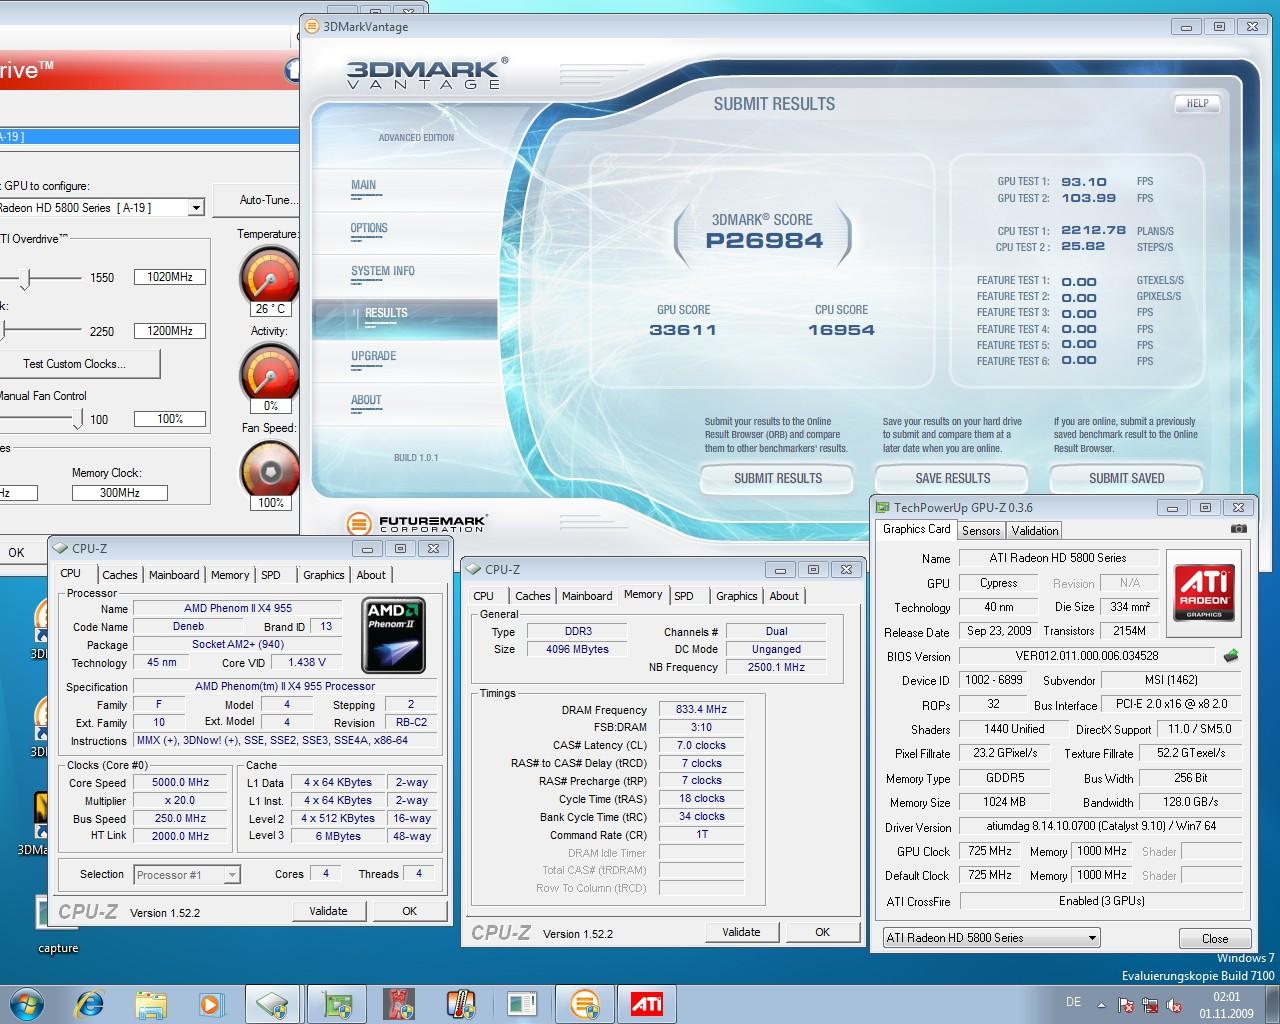Open Windows Explorer folder icon in taskbar
Image resolution: width=1280 pixels, height=1024 pixels.
[x=151, y=1003]
